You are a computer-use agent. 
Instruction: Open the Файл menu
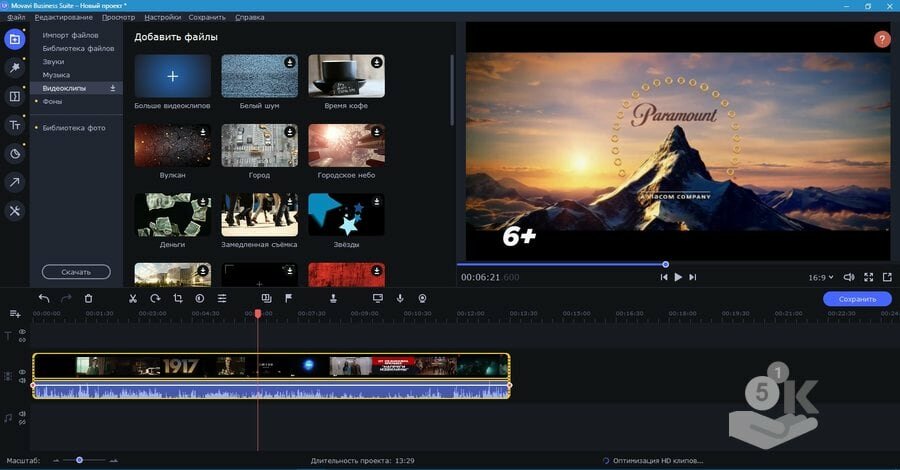(x=16, y=17)
